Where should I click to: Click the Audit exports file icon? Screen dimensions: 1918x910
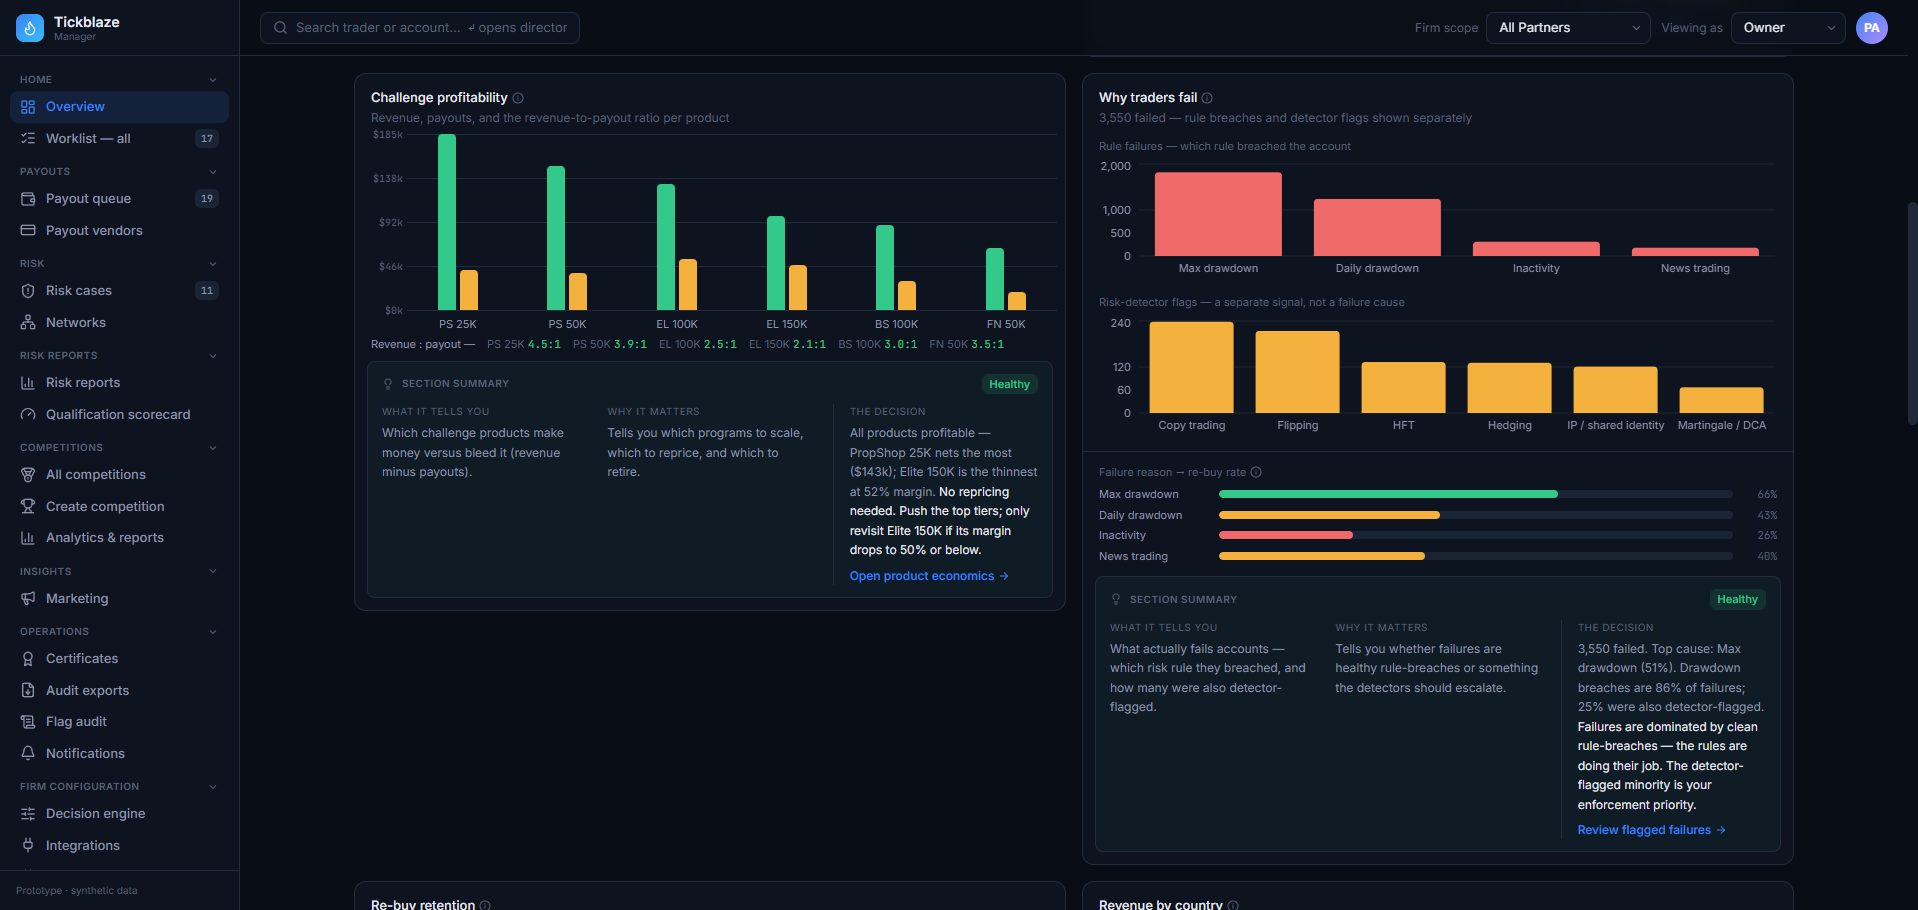pyautogui.click(x=28, y=690)
